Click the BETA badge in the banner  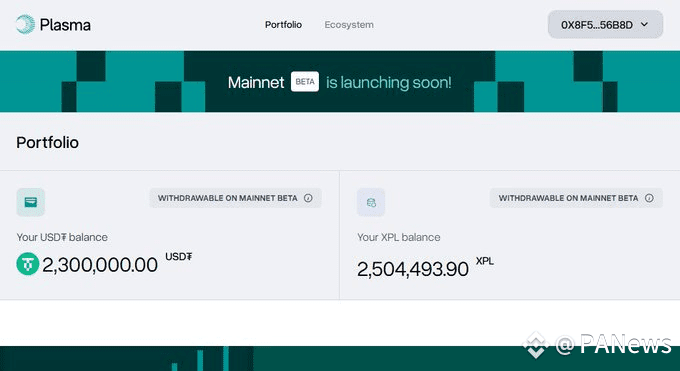coord(305,82)
